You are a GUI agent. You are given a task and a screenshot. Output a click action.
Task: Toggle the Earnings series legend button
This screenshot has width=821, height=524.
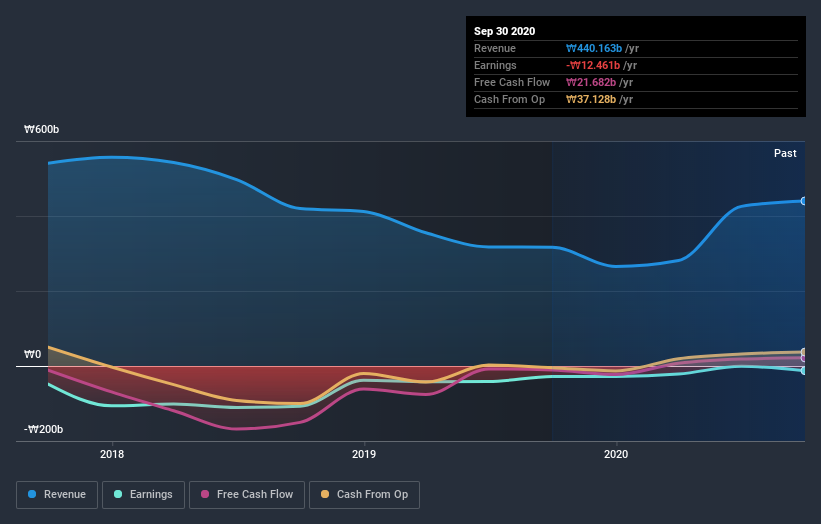pyautogui.click(x=143, y=495)
